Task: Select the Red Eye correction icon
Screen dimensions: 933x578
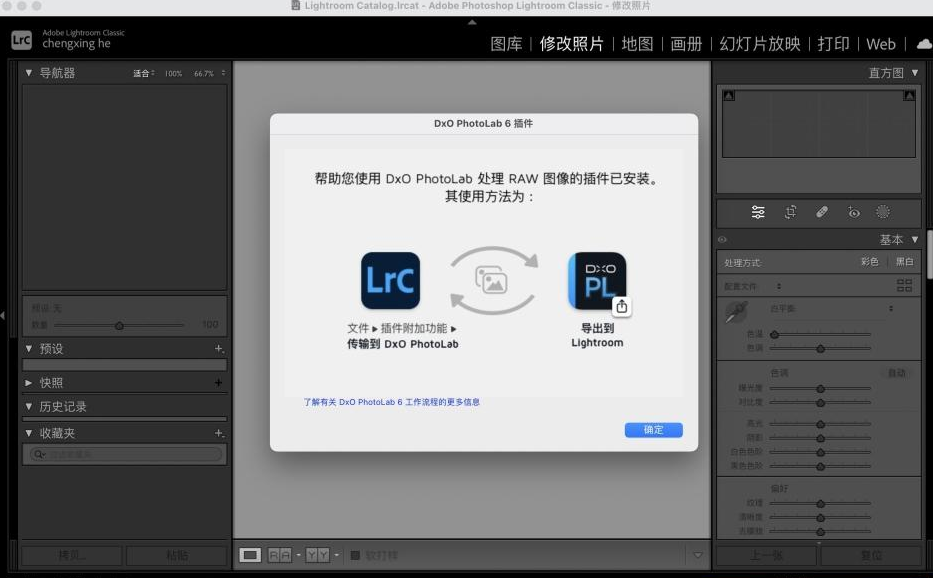Action: (x=854, y=212)
